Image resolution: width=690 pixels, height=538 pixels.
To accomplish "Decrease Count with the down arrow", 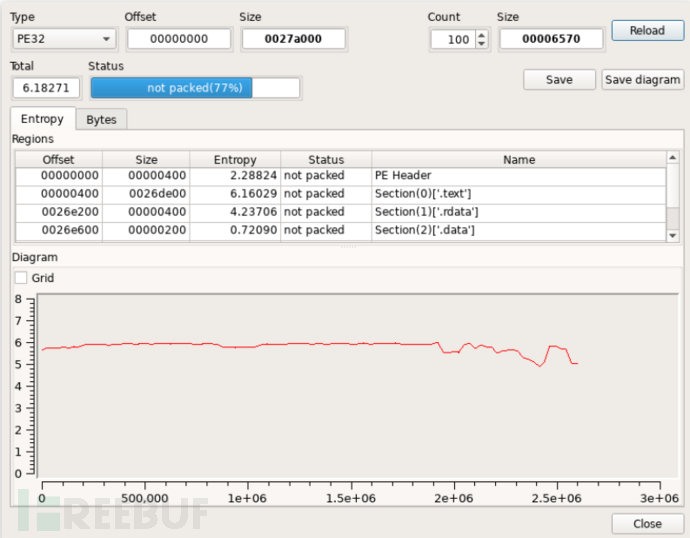I will click(x=482, y=44).
